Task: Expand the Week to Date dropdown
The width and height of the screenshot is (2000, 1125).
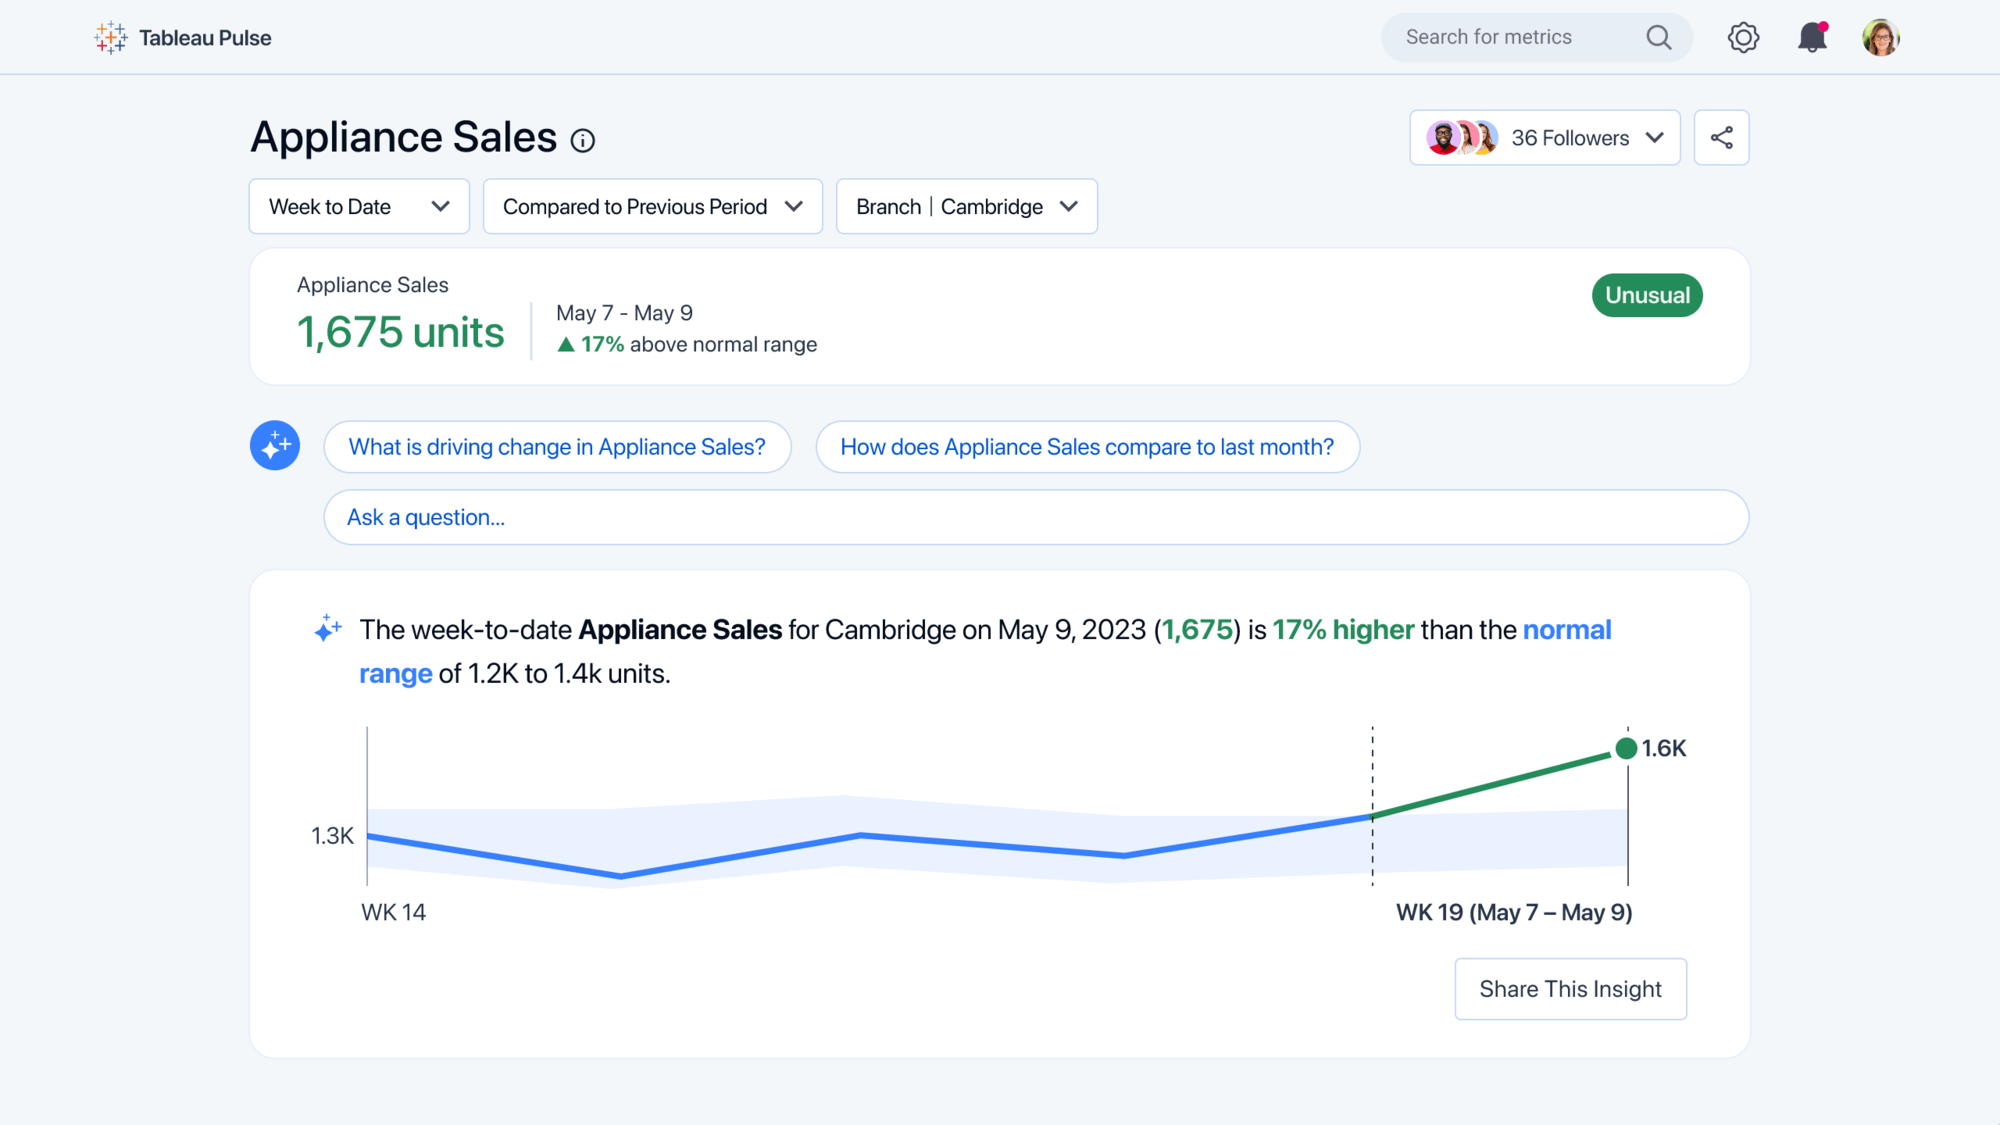Action: (357, 206)
